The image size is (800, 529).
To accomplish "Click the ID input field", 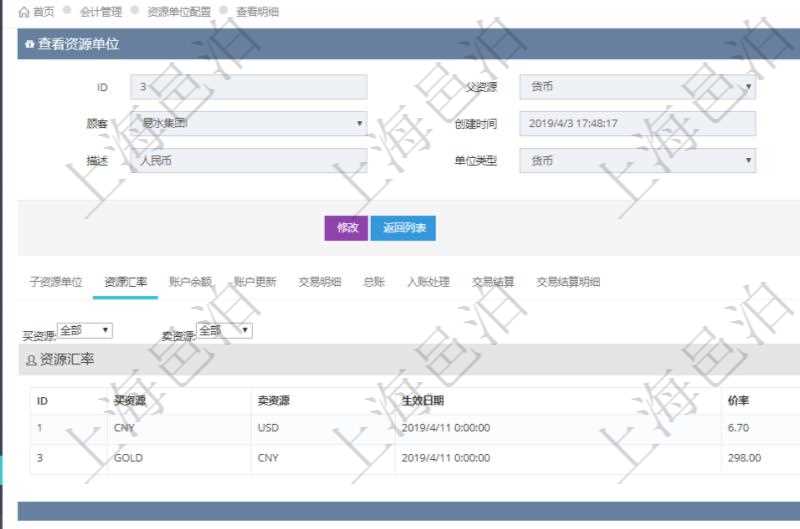I will (248, 87).
